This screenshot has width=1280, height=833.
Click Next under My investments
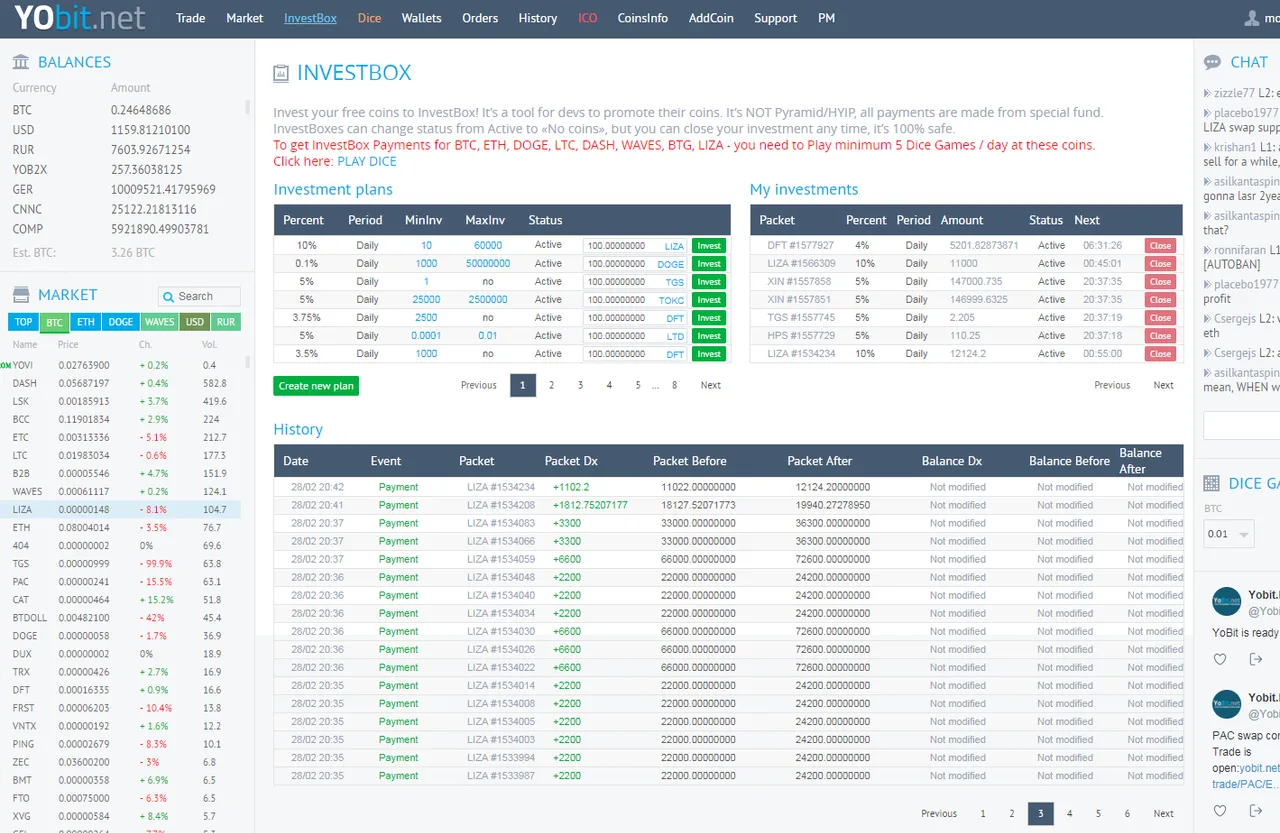(1163, 385)
